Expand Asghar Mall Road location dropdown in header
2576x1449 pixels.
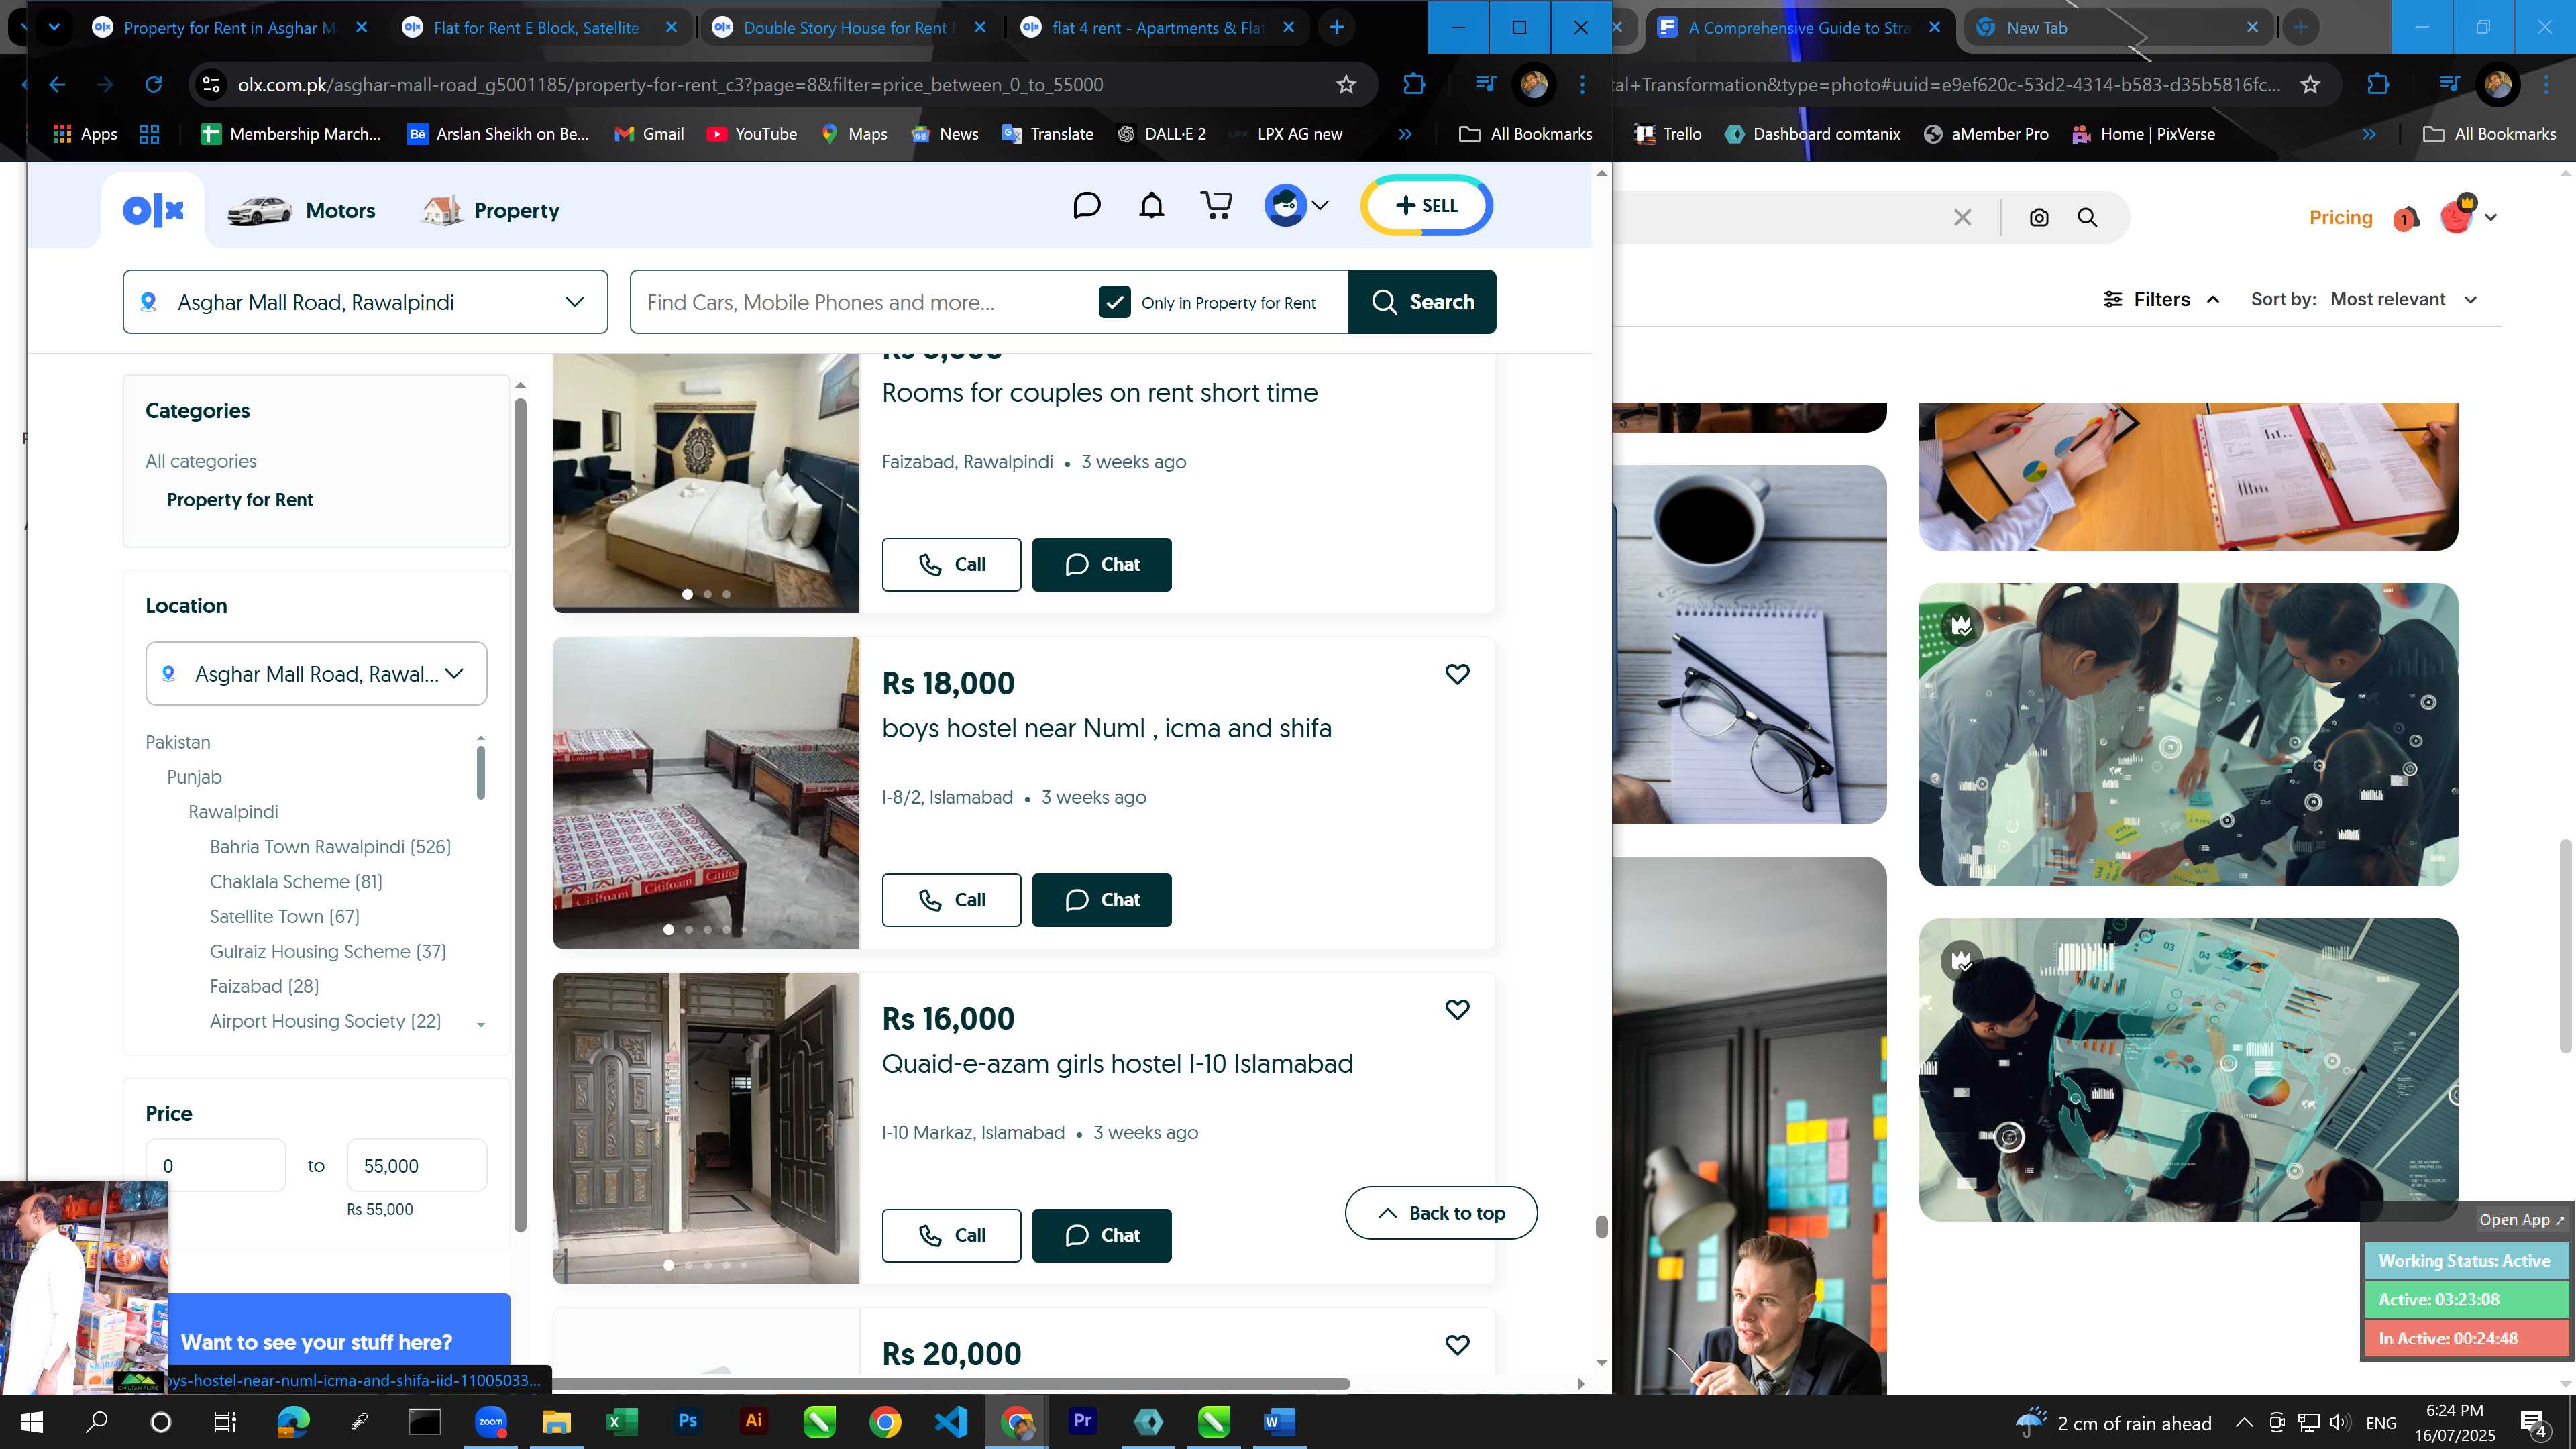click(x=365, y=302)
